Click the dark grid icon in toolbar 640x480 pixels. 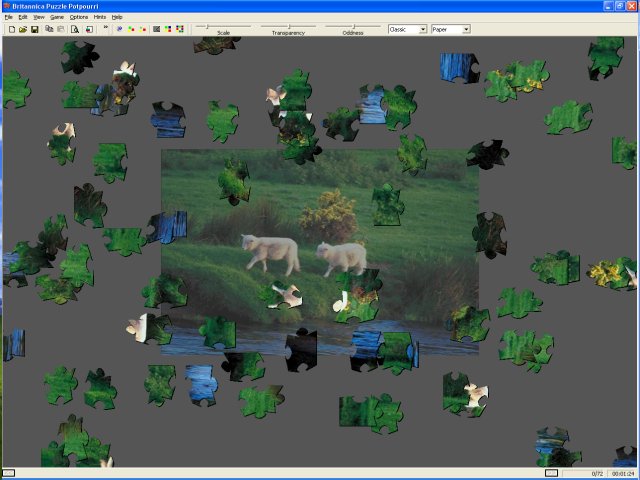(x=156, y=29)
